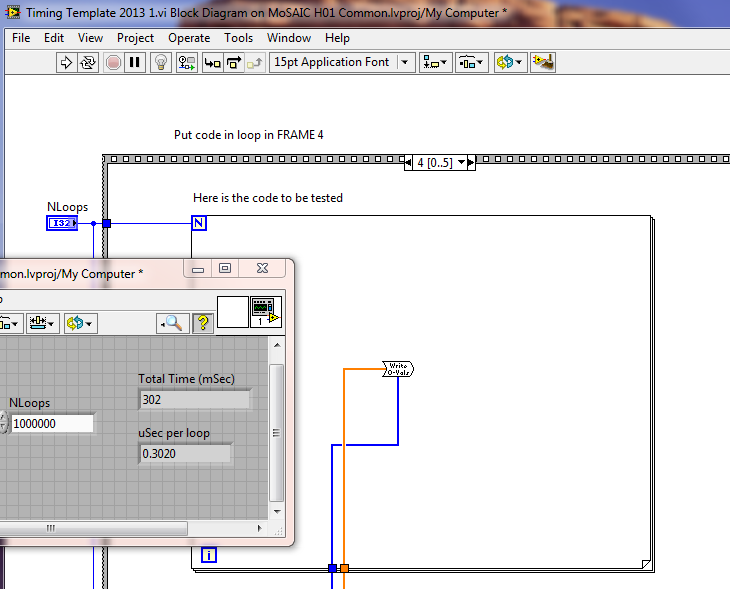The height and width of the screenshot is (589, 730).
Task: Minimize the front panel window
Action: point(198,268)
